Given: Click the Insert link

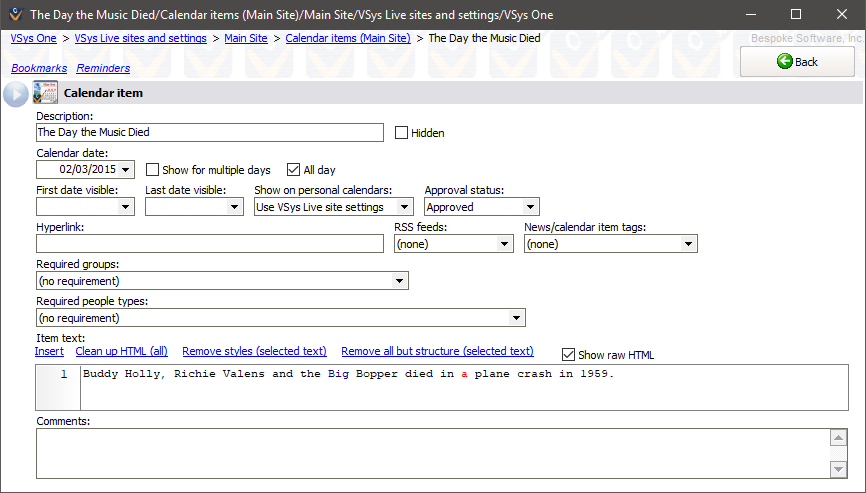Looking at the screenshot, I should pyautogui.click(x=49, y=351).
